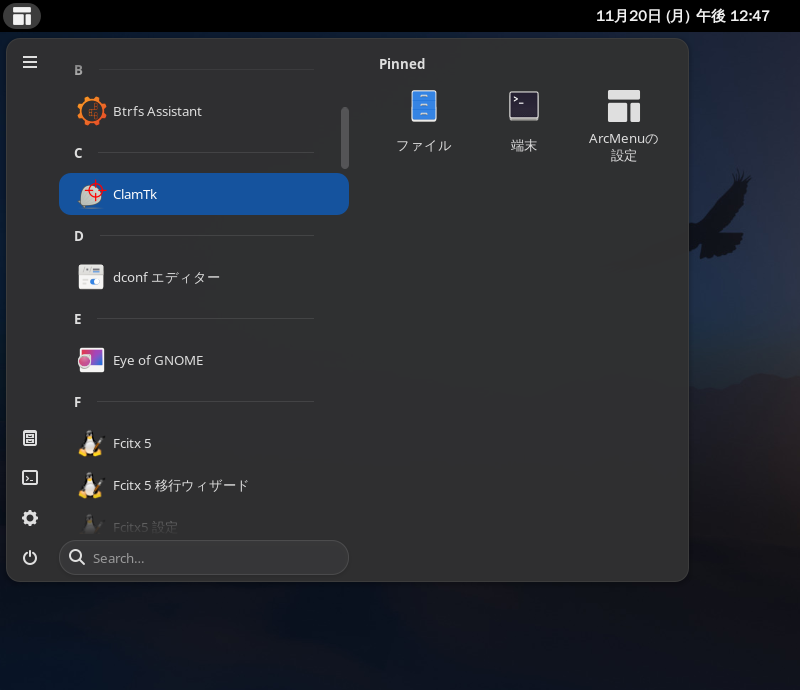Click the E section letter header
This screenshot has height=690, width=800.
point(78,319)
